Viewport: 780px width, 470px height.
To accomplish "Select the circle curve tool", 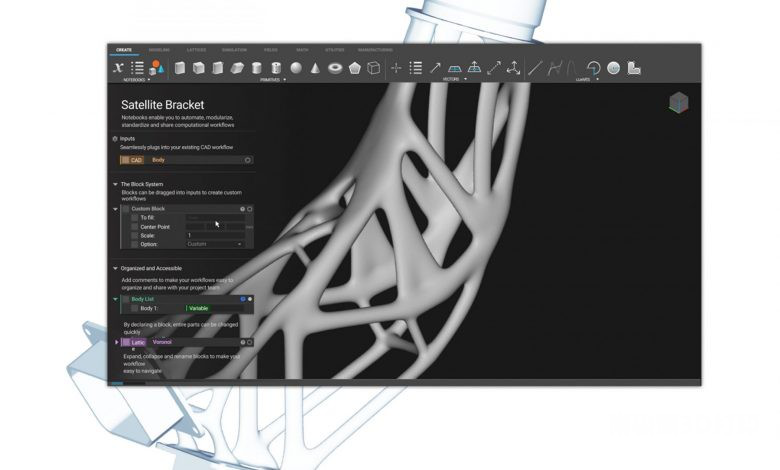I will coord(613,68).
